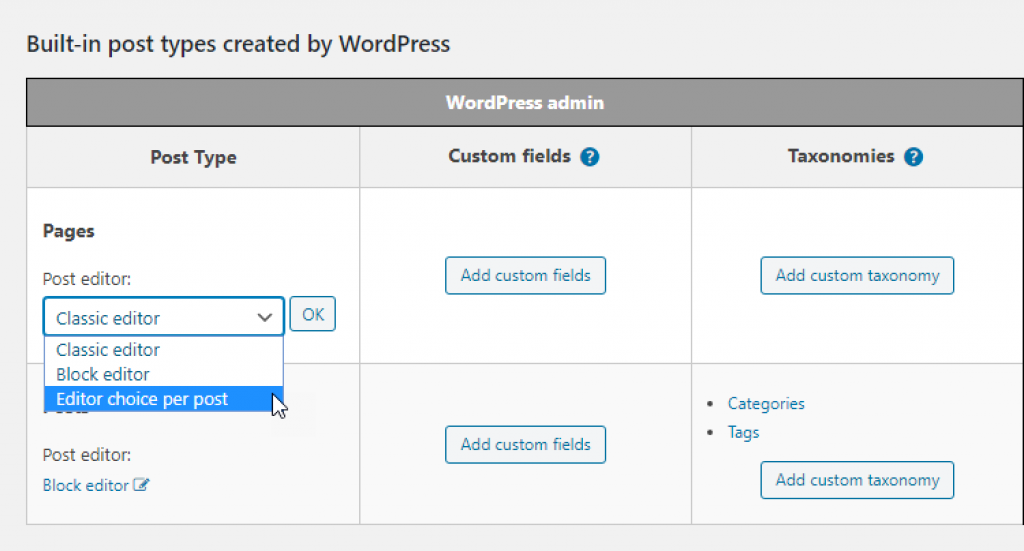The width and height of the screenshot is (1024, 551).
Task: Add custom fields for Pages
Action: [526, 276]
